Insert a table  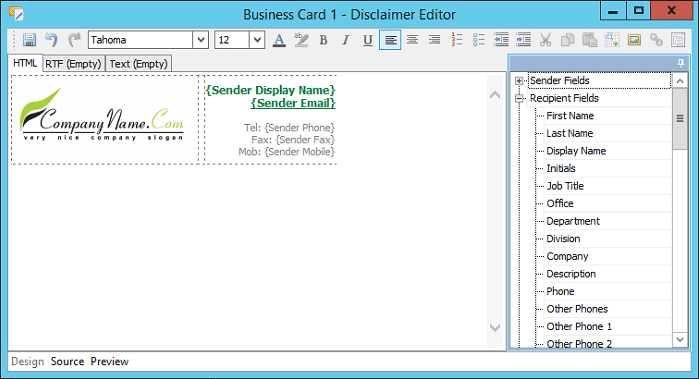(612, 40)
